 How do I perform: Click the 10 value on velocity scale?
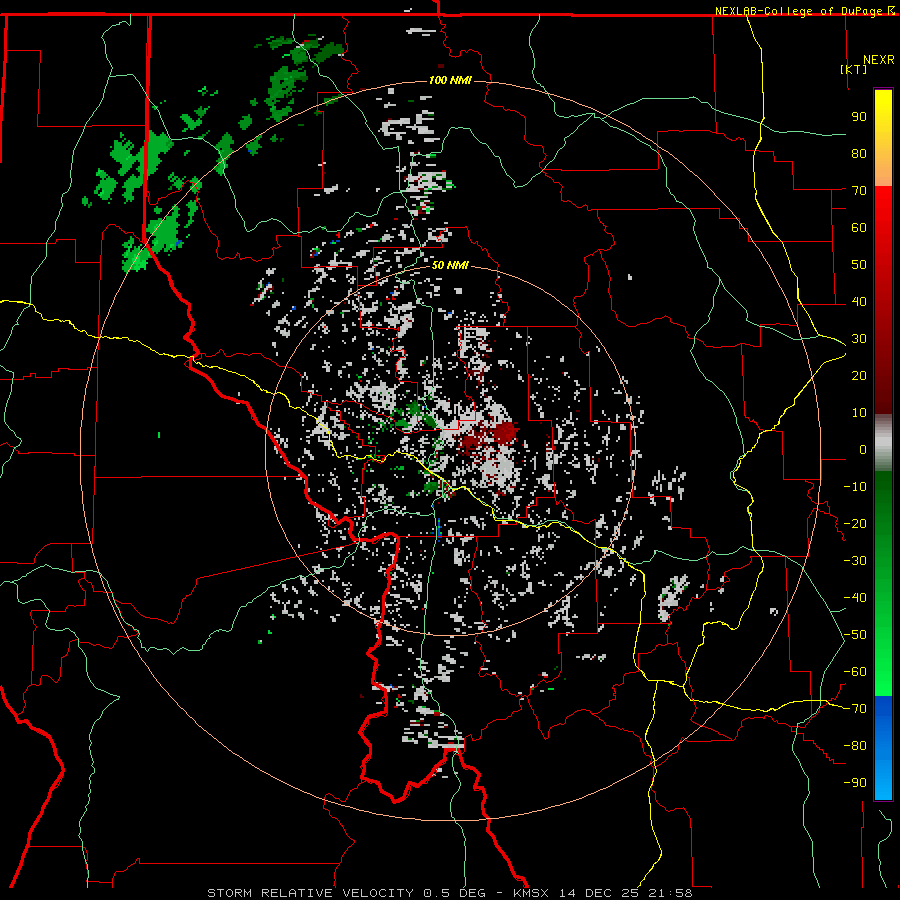[x=859, y=413]
